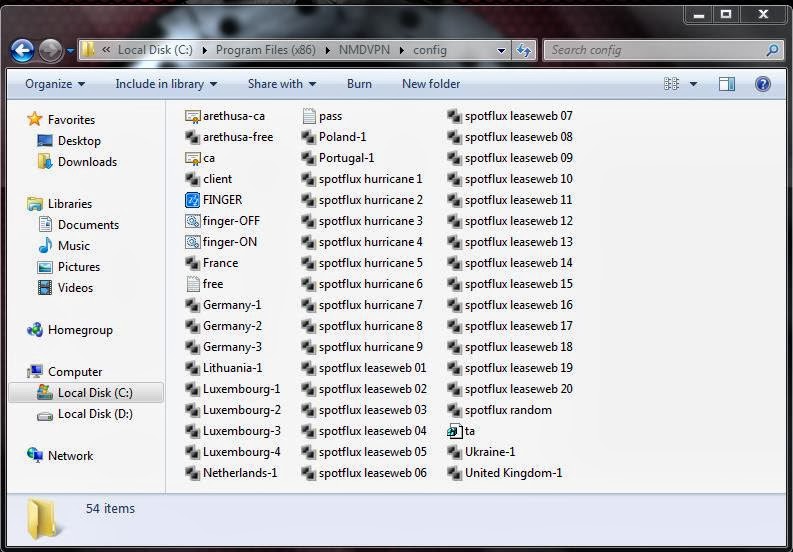Viewport: 793px width, 552px height.
Task: Open the Help question mark icon
Action: 763,83
